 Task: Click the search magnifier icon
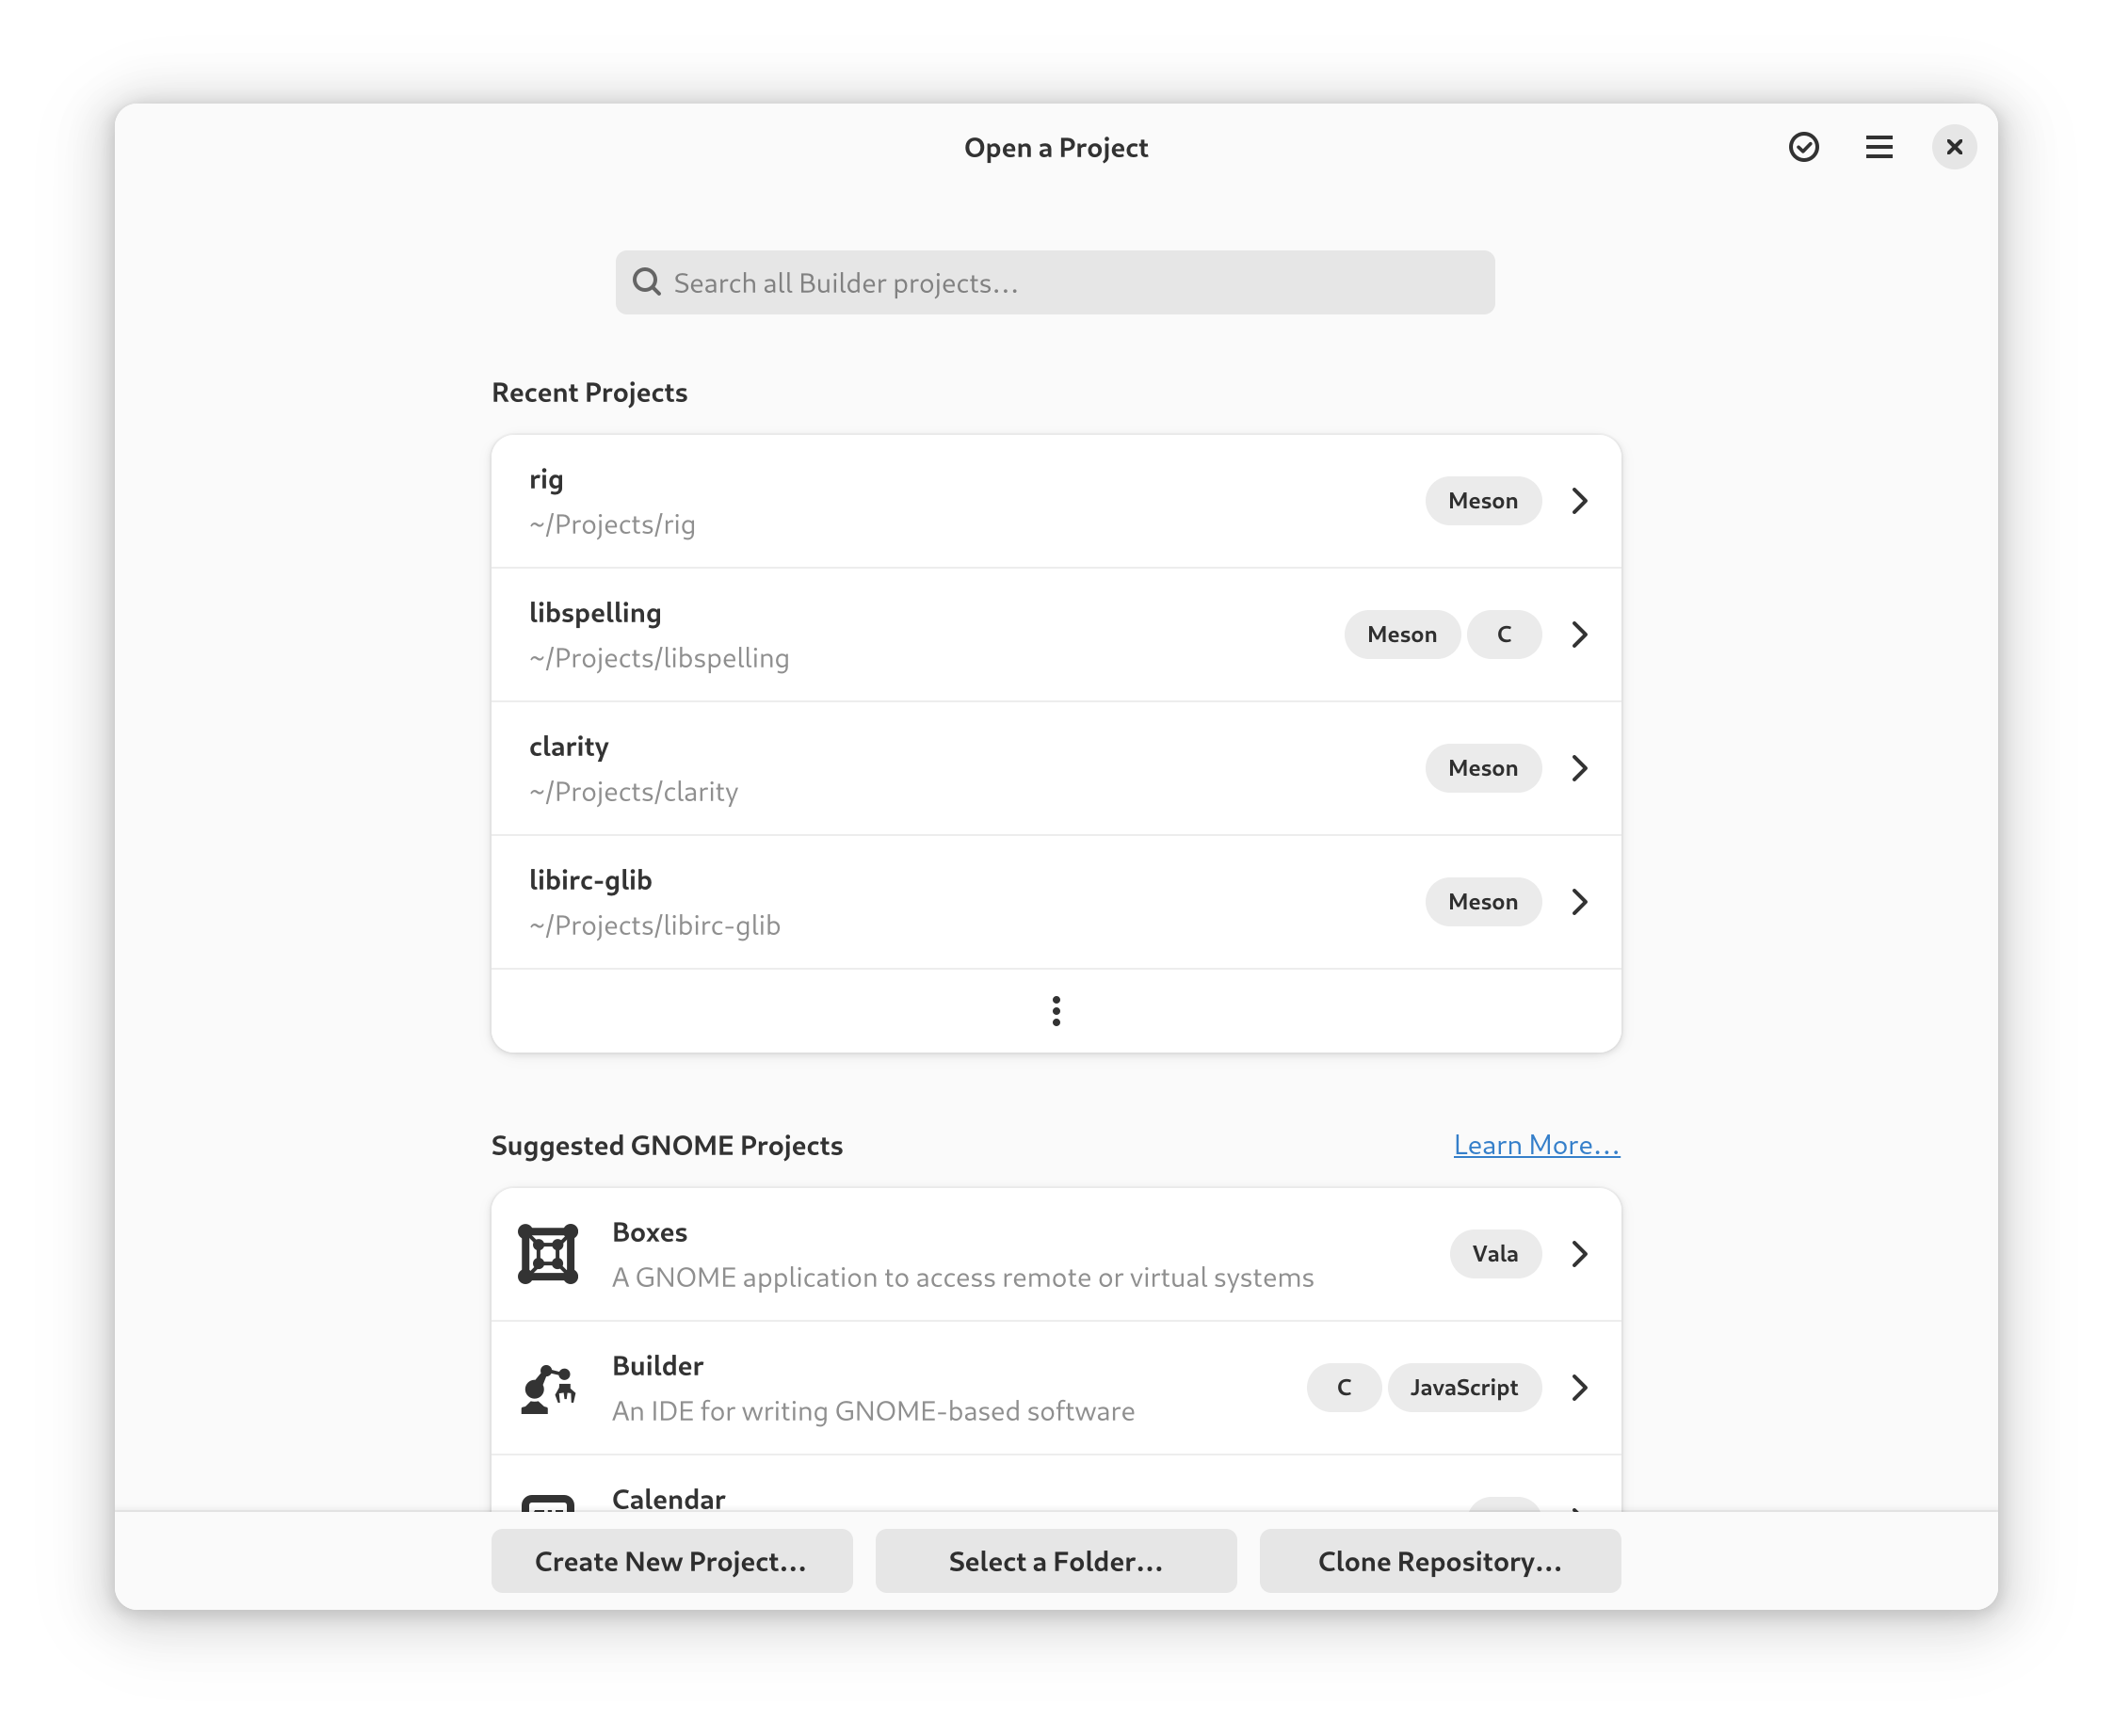click(x=647, y=282)
